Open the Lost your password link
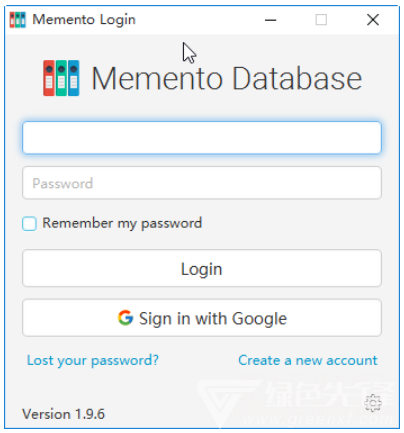404x433 pixels. click(x=93, y=361)
